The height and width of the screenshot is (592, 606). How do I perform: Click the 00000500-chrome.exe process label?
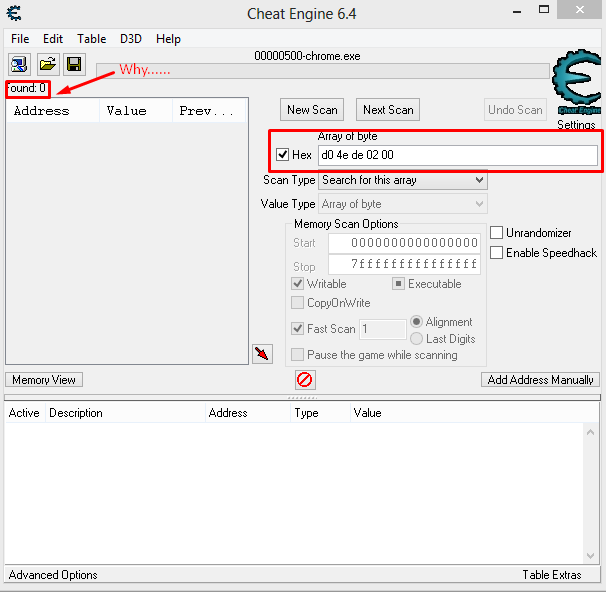coord(307,56)
